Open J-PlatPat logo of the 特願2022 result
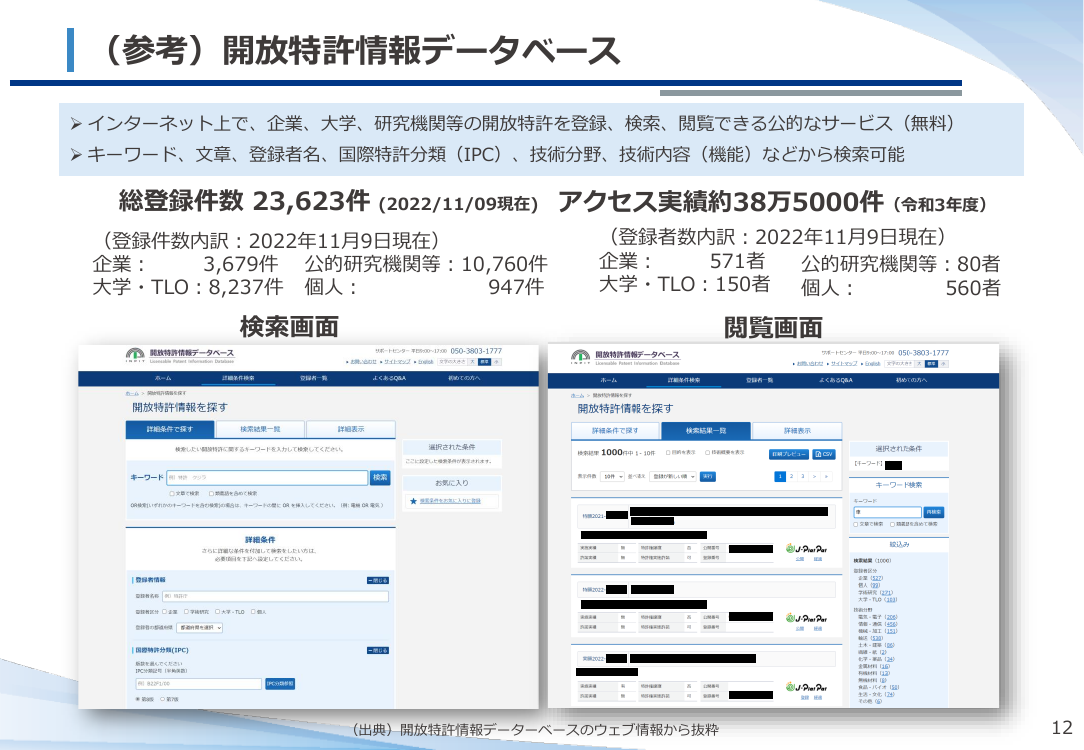 click(x=806, y=618)
